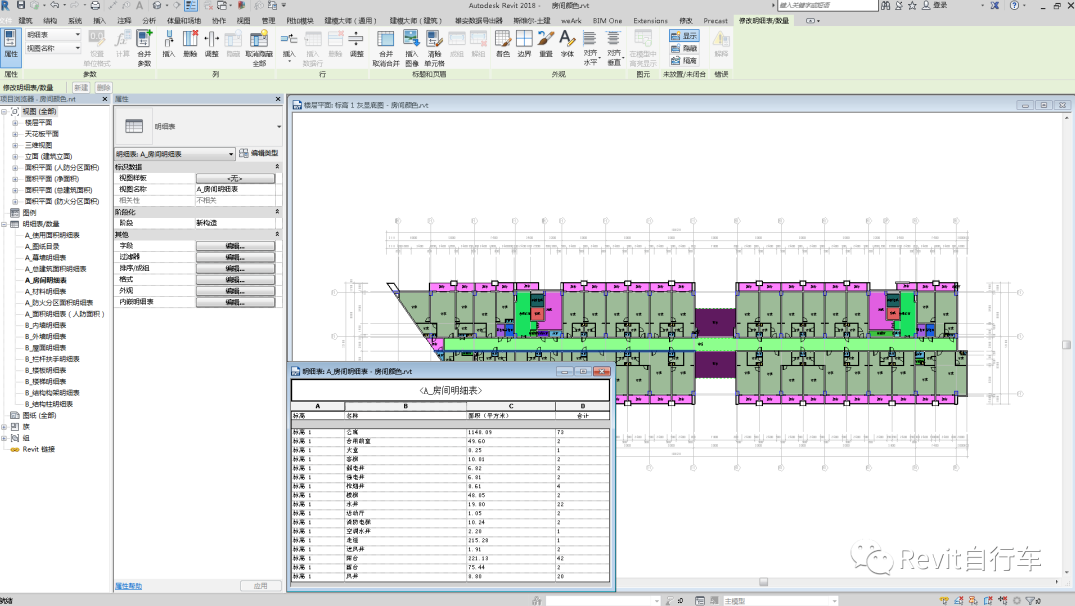Click the 属性 properties icon in ribbon
The image size is (1075, 606).
click(x=11, y=42)
